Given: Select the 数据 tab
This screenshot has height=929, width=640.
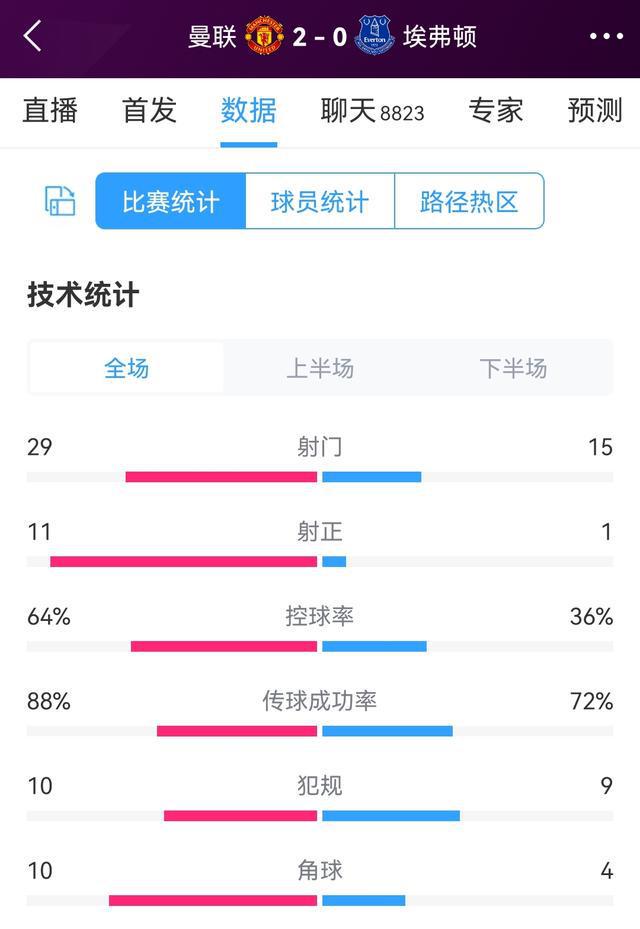Looking at the screenshot, I should 248,111.
